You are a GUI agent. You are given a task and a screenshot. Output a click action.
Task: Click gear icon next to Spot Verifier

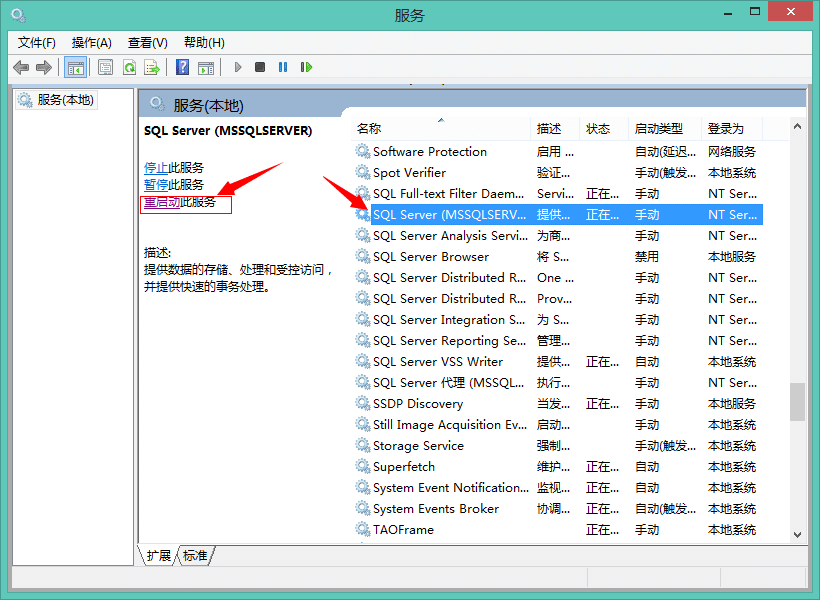point(363,172)
